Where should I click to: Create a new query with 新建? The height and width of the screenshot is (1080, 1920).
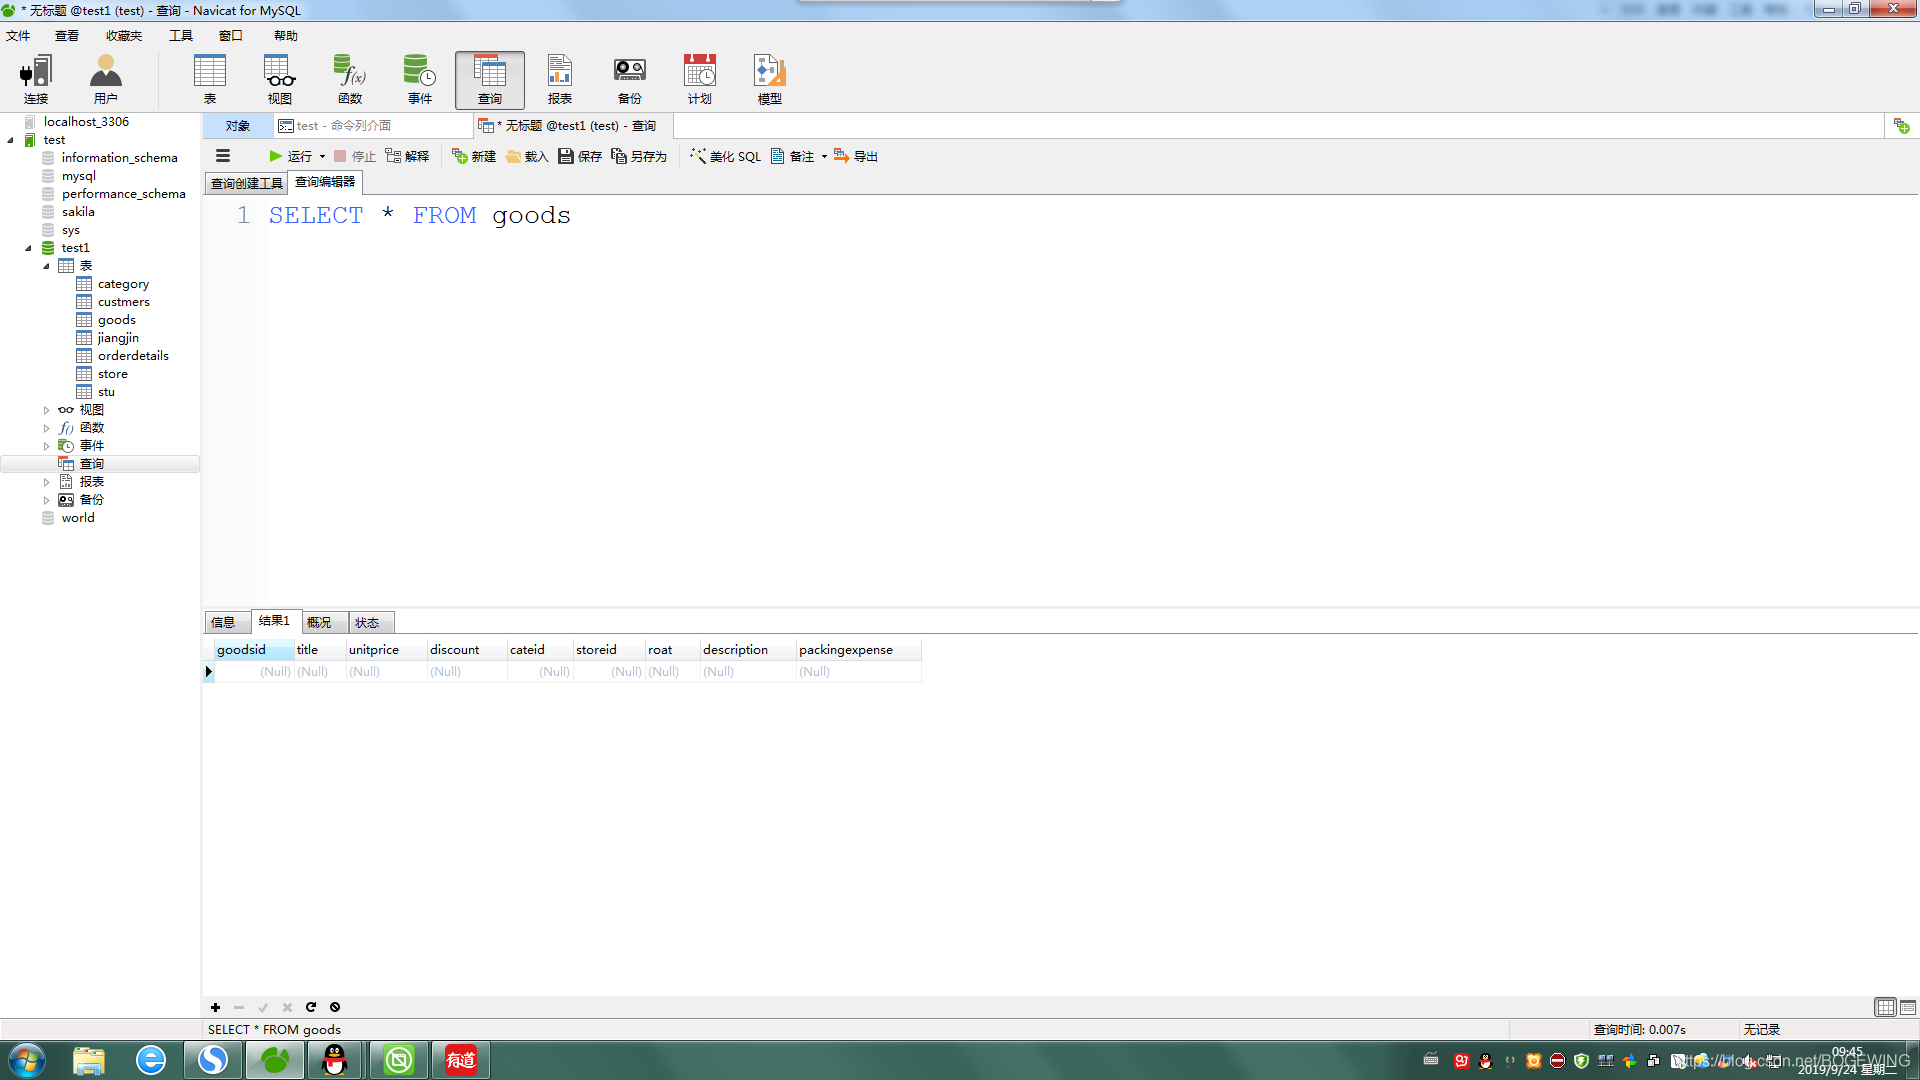click(474, 156)
